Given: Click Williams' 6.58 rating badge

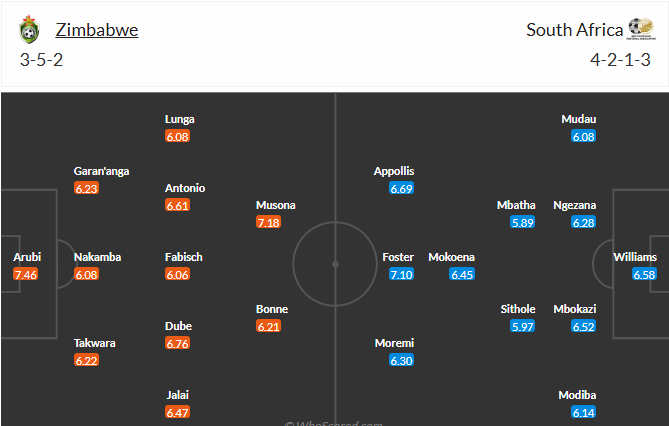Looking at the screenshot, I should (644, 274).
